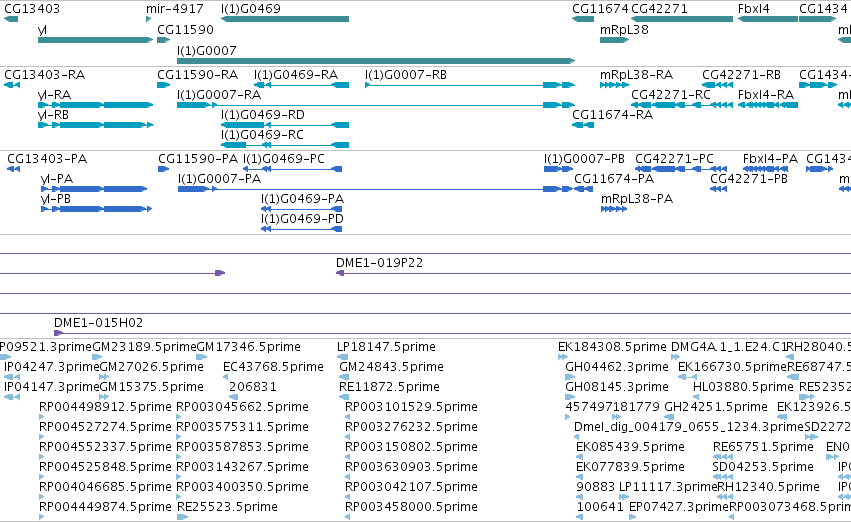Select the l(1)G0469-PD protein label

coord(302,219)
